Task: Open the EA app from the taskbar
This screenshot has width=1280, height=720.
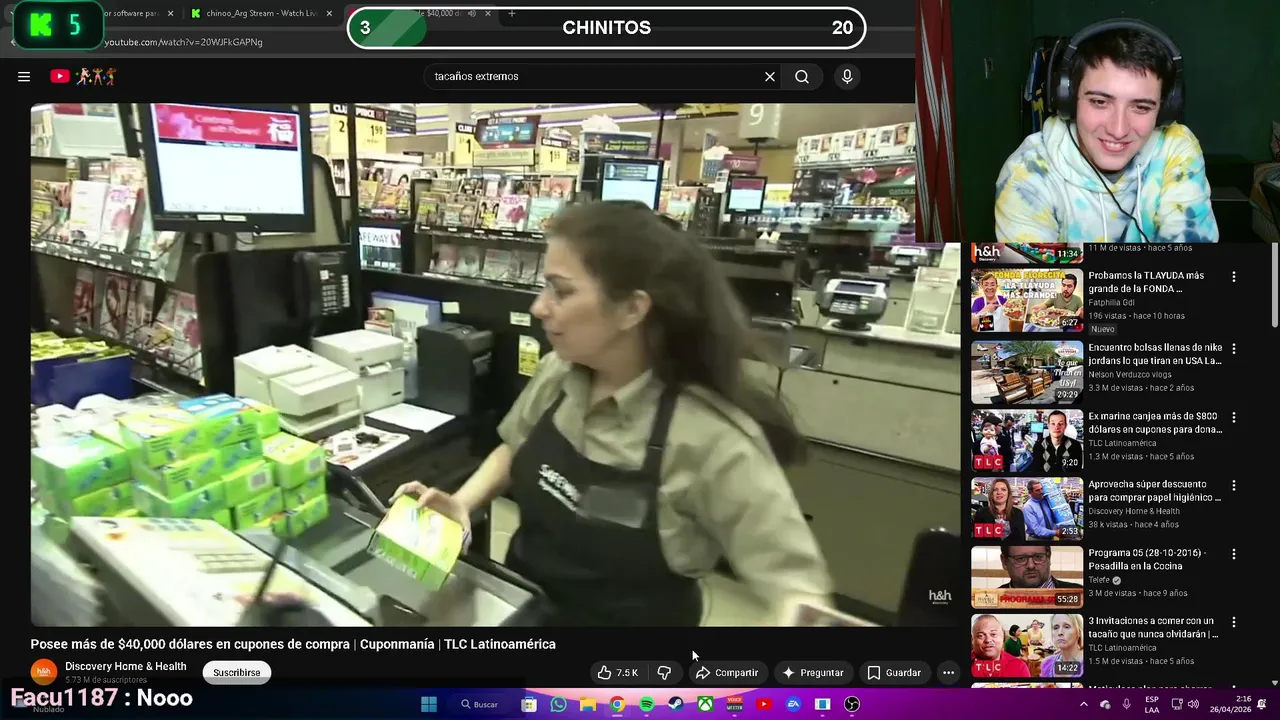Action: (x=793, y=704)
